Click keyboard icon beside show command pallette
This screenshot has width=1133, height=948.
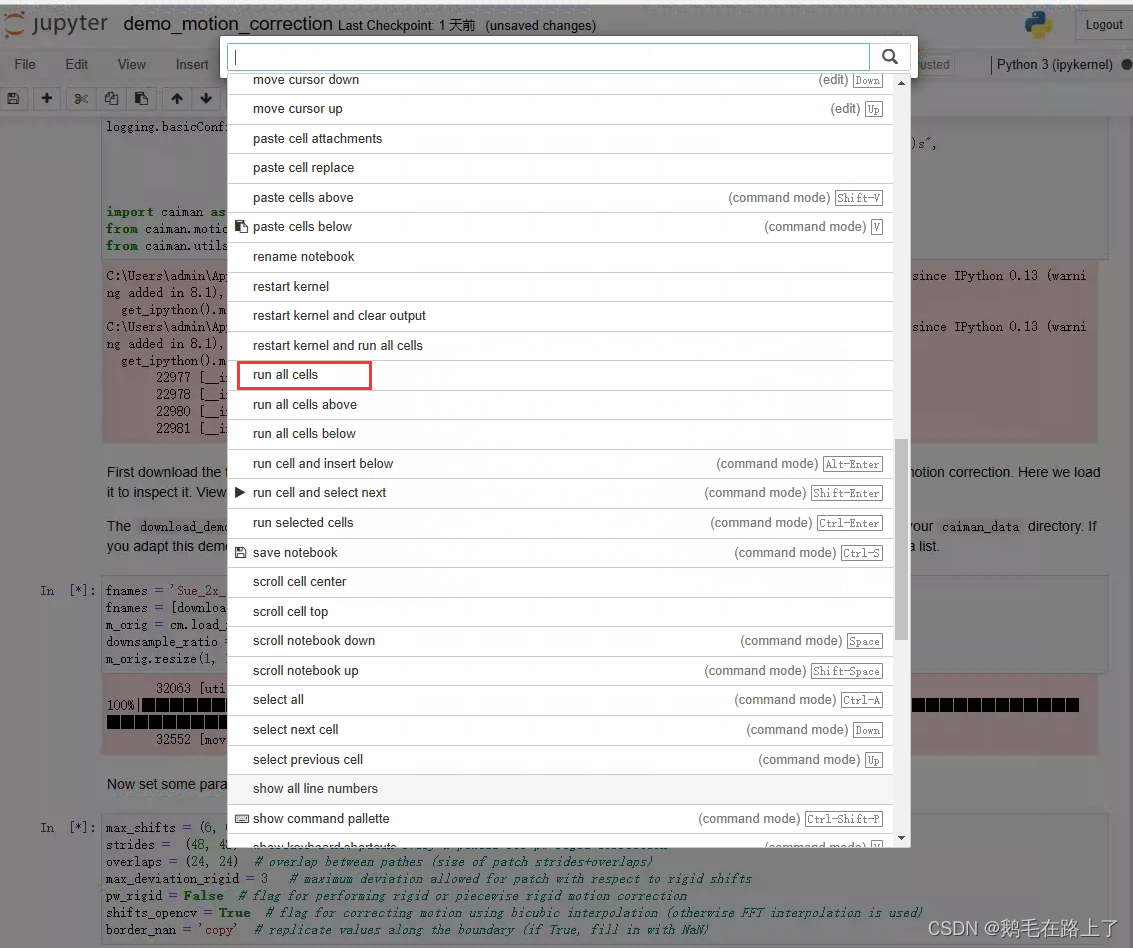coord(242,819)
